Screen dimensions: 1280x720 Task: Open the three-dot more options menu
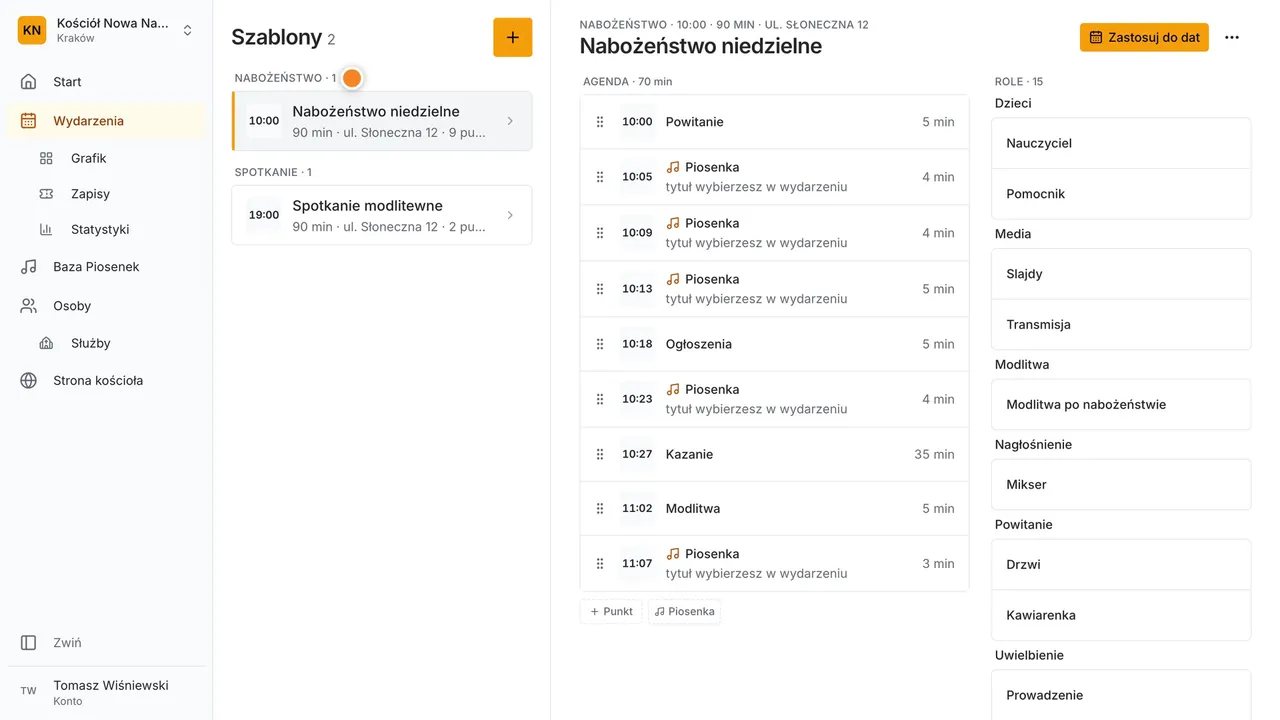(x=1232, y=37)
